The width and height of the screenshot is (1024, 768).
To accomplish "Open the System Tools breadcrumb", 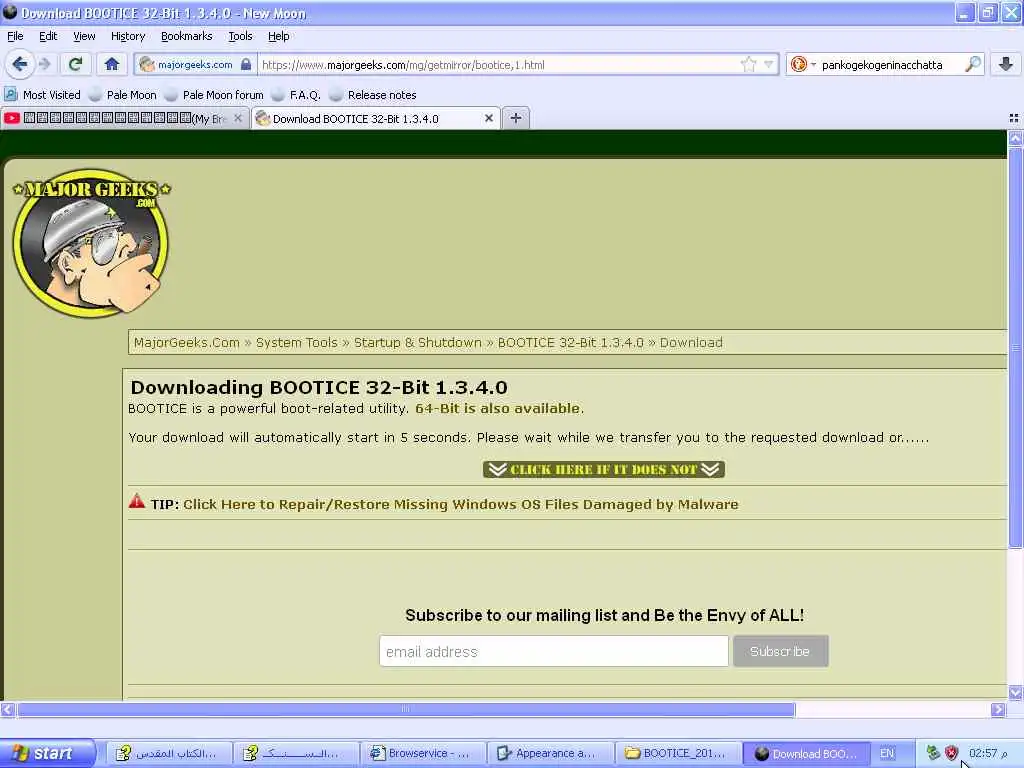I will coord(296,342).
